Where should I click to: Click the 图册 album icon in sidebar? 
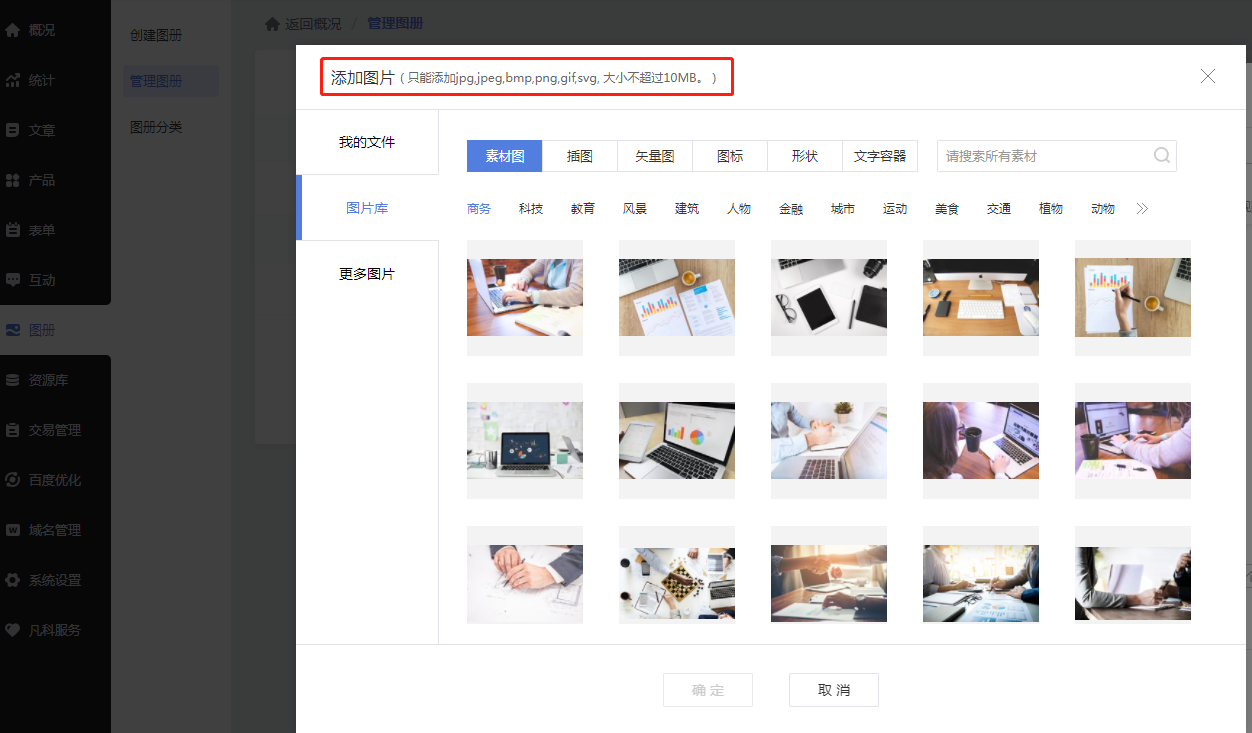pos(13,330)
